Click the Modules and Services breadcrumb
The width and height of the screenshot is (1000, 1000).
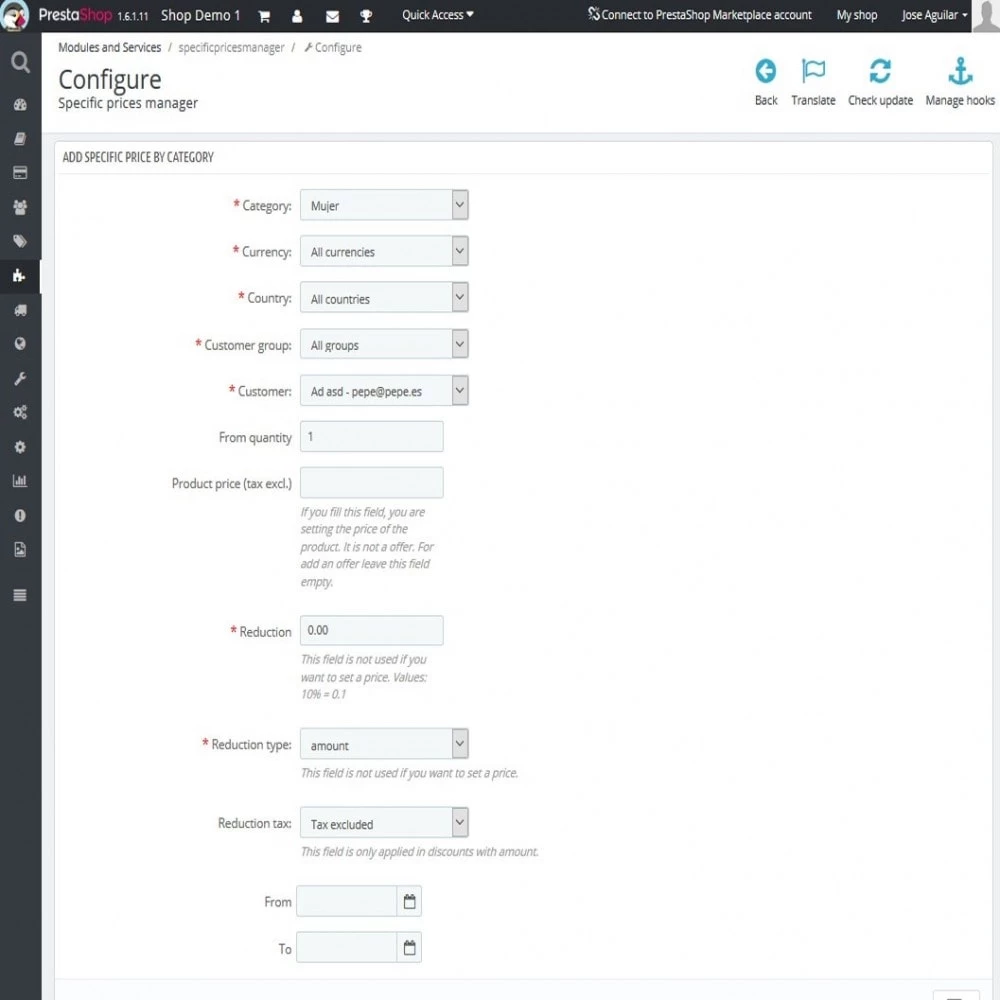[110, 48]
